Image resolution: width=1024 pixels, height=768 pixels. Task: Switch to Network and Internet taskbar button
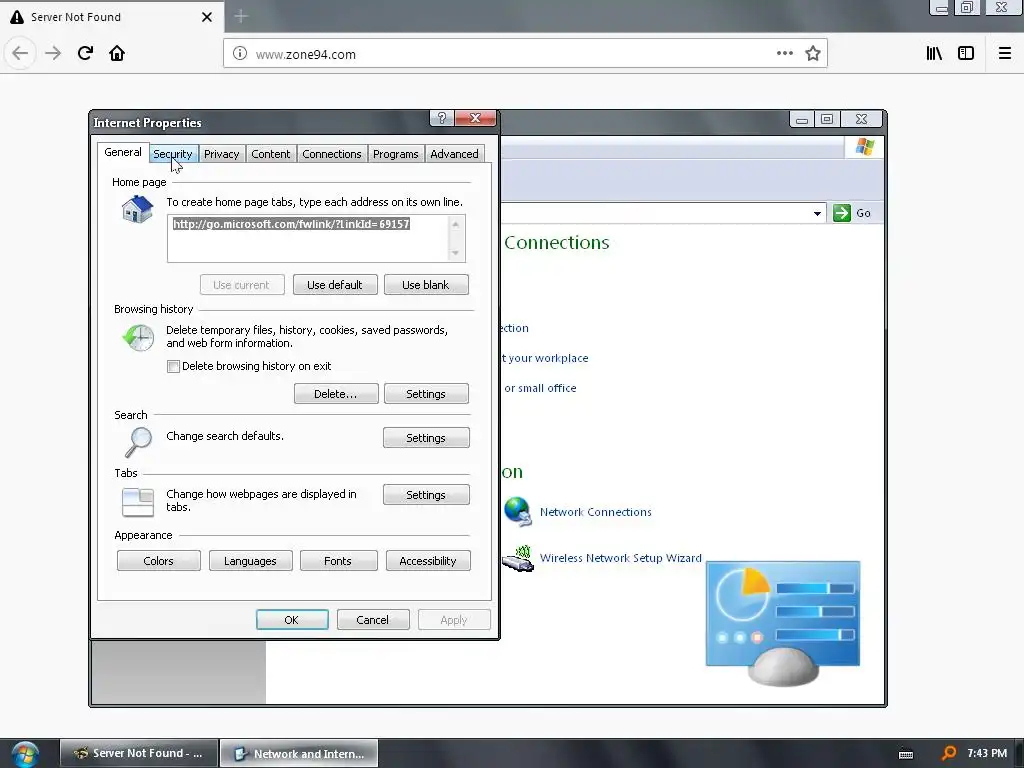(x=299, y=753)
